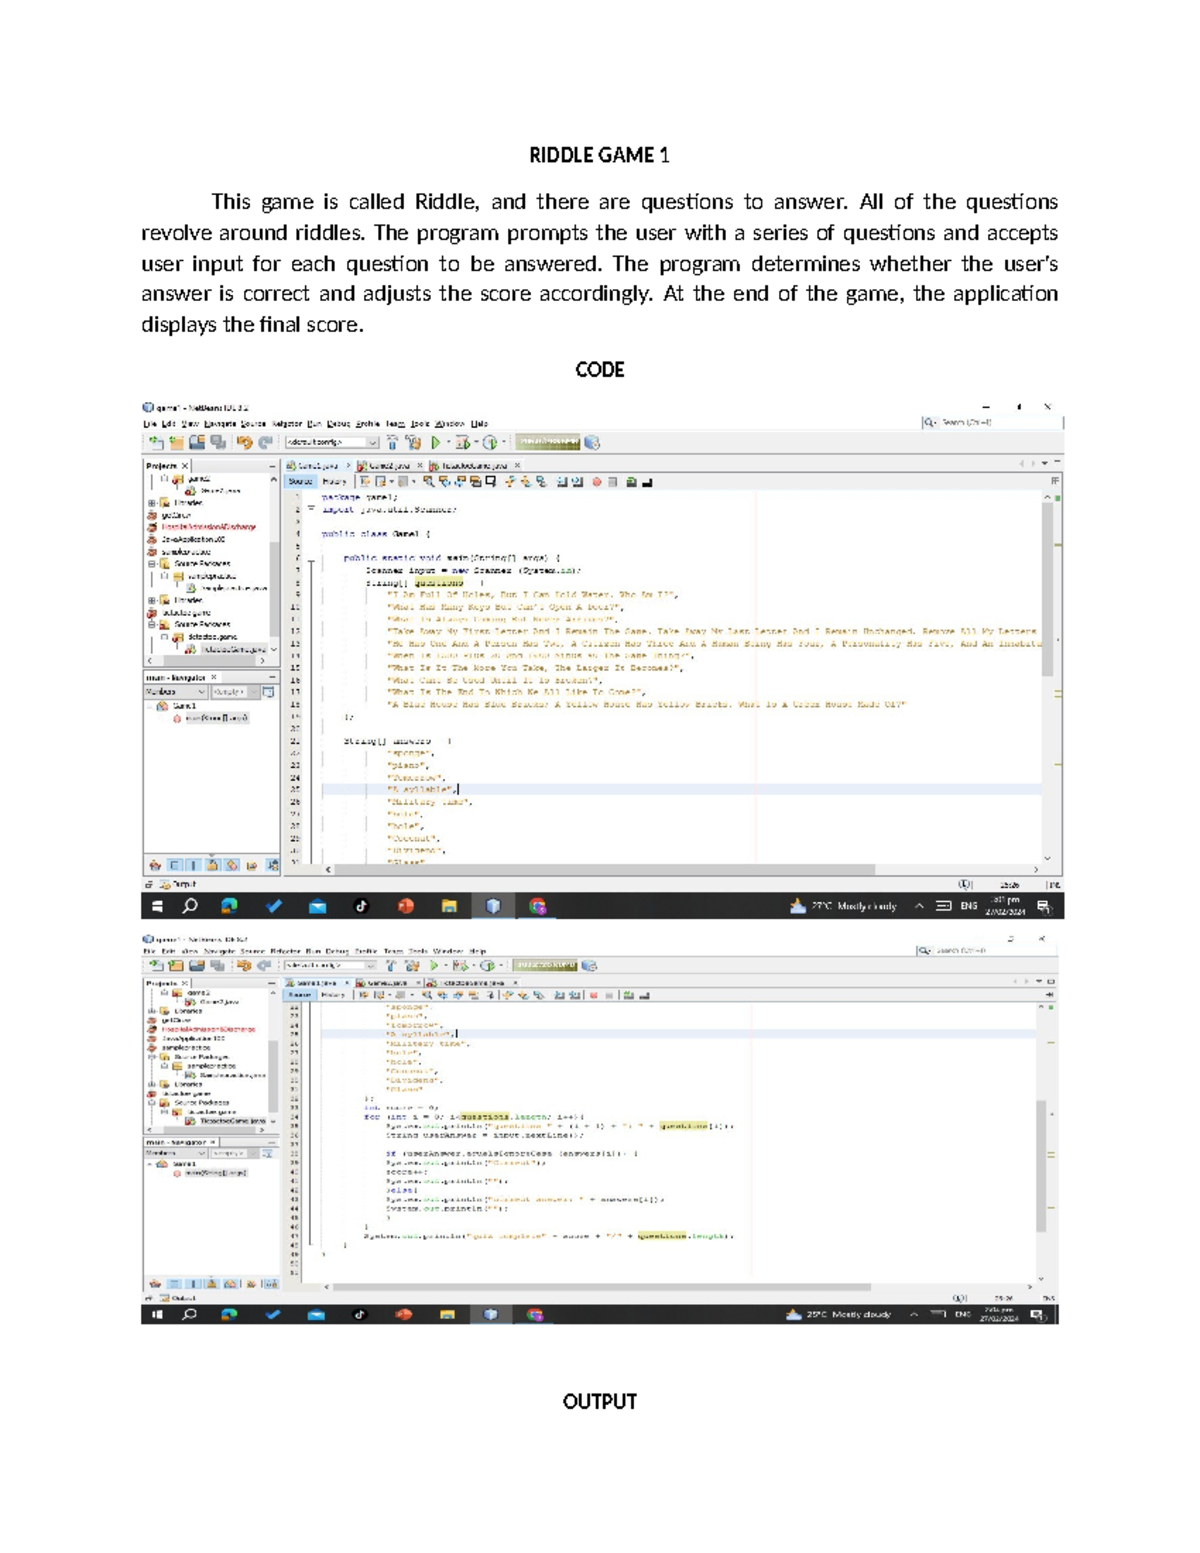Toggle the History view button in first editor
The image size is (1200, 1553).
click(334, 482)
